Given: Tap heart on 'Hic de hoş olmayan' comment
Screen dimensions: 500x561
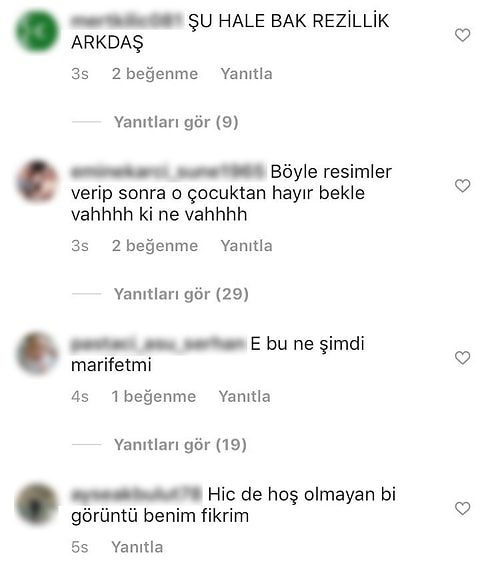Looking at the screenshot, I should point(462,508).
